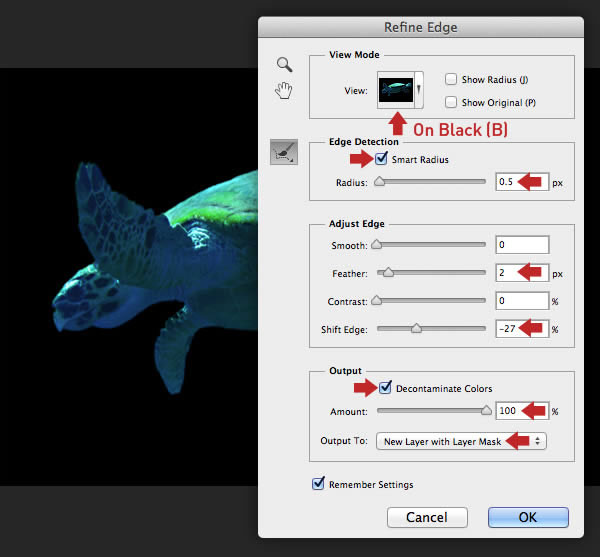Viewport: 600px width, 557px height.
Task: Confirm with the OK button
Action: pos(528,517)
